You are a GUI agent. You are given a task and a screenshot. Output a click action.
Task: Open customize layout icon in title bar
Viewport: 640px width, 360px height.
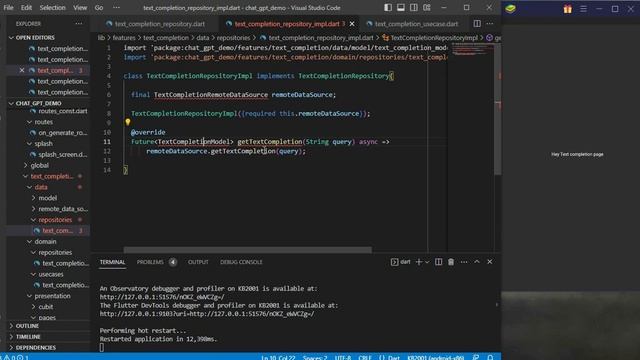pos(427,8)
